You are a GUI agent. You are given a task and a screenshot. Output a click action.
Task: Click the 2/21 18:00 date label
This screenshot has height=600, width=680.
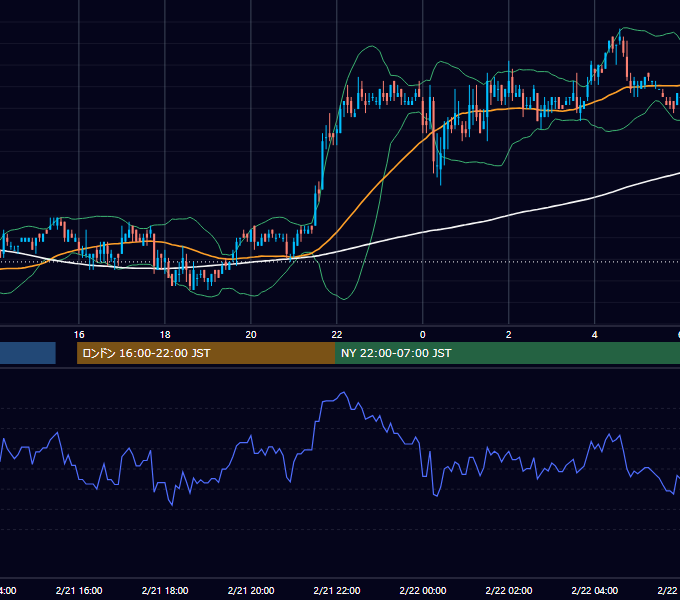(165, 590)
